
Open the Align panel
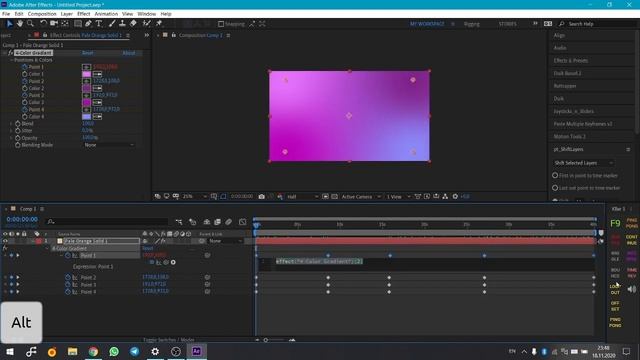pos(559,35)
